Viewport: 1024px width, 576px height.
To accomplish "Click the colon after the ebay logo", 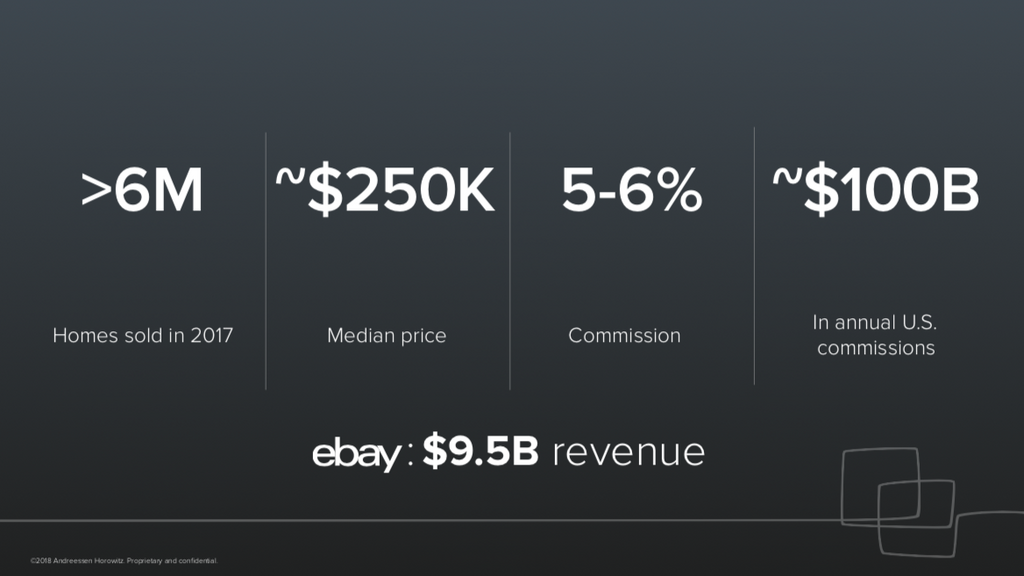I will 409,458.
